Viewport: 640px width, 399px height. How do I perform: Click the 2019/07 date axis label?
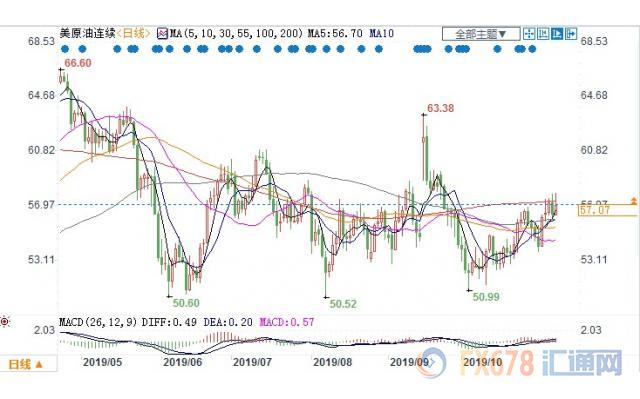tap(252, 362)
